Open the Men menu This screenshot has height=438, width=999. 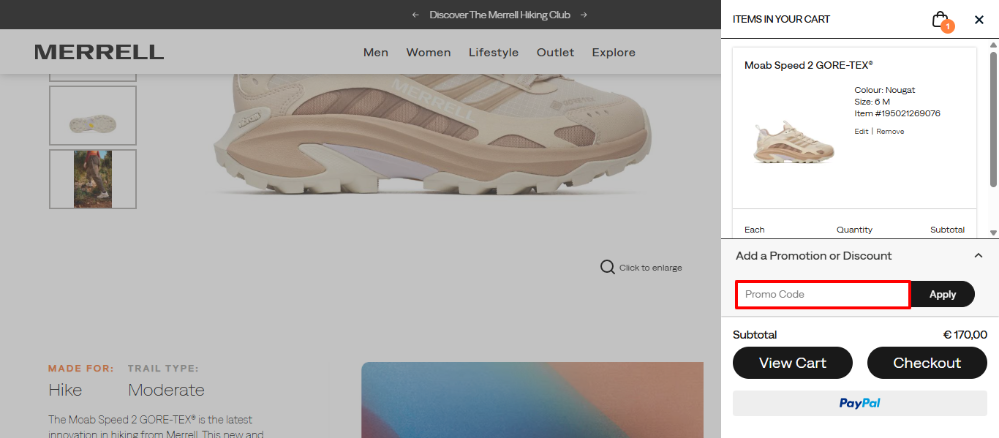[x=376, y=52]
